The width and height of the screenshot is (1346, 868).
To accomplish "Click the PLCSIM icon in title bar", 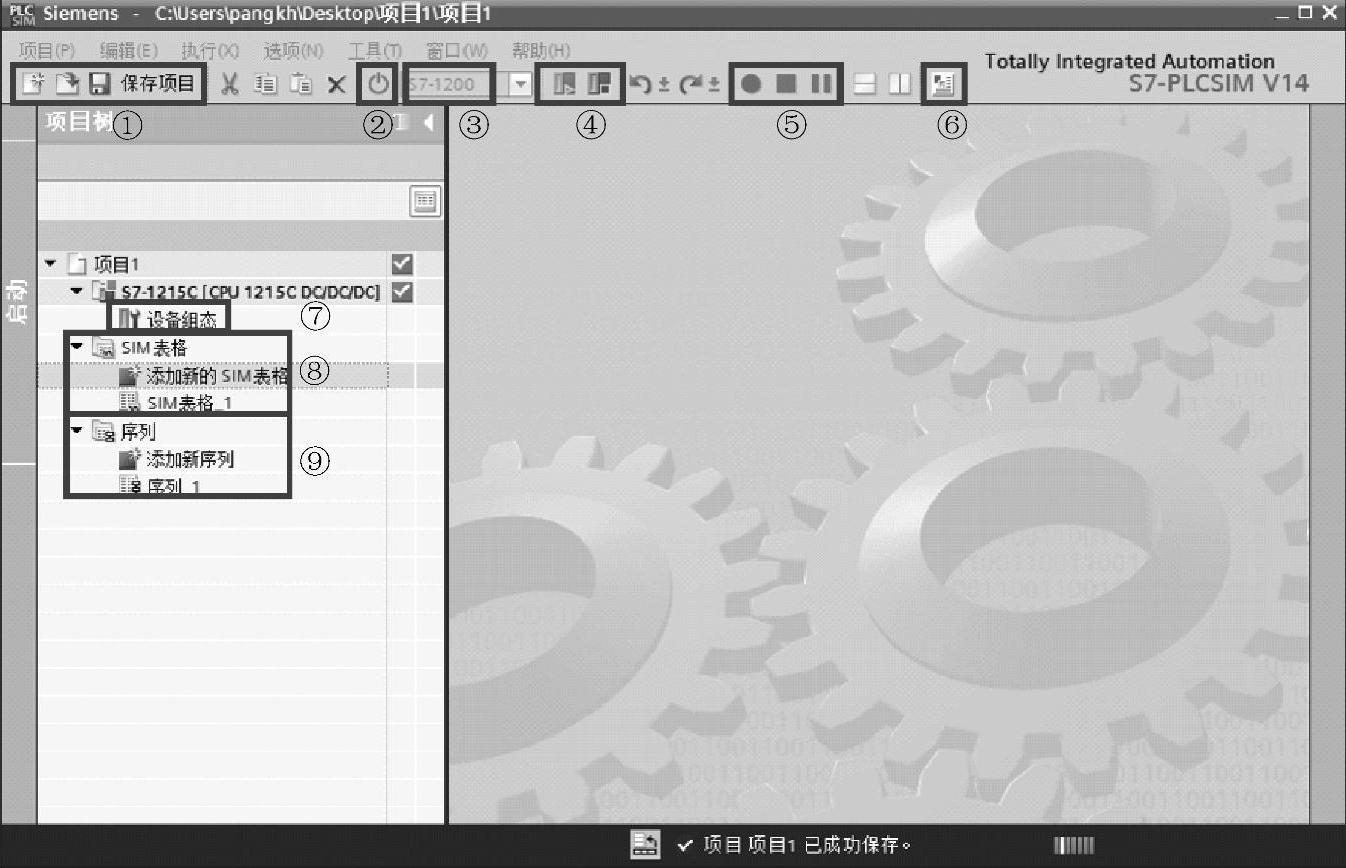I will point(22,14).
